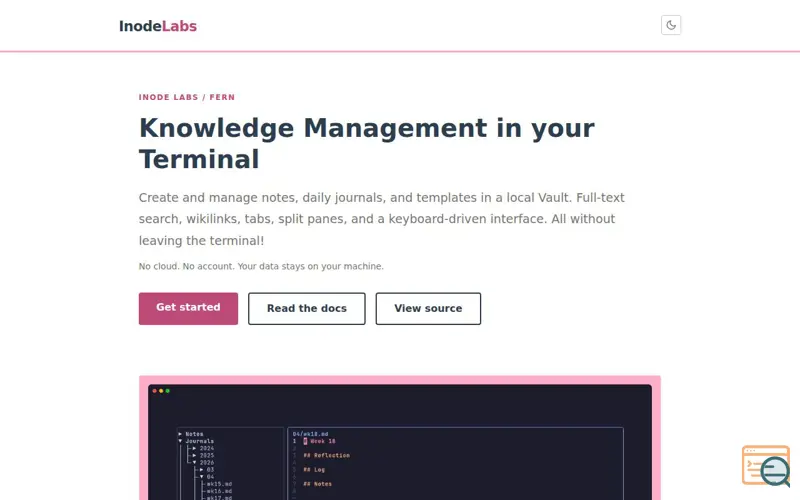
Task: Expand the 2024 folder in demo tree
Action: (x=194, y=448)
